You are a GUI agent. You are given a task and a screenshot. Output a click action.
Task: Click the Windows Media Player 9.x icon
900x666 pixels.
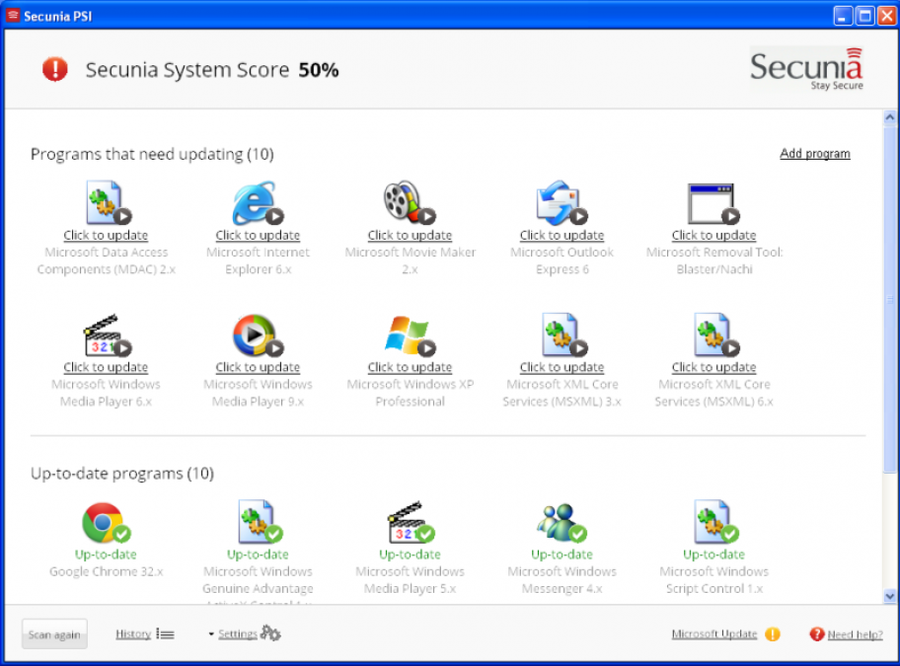(258, 335)
